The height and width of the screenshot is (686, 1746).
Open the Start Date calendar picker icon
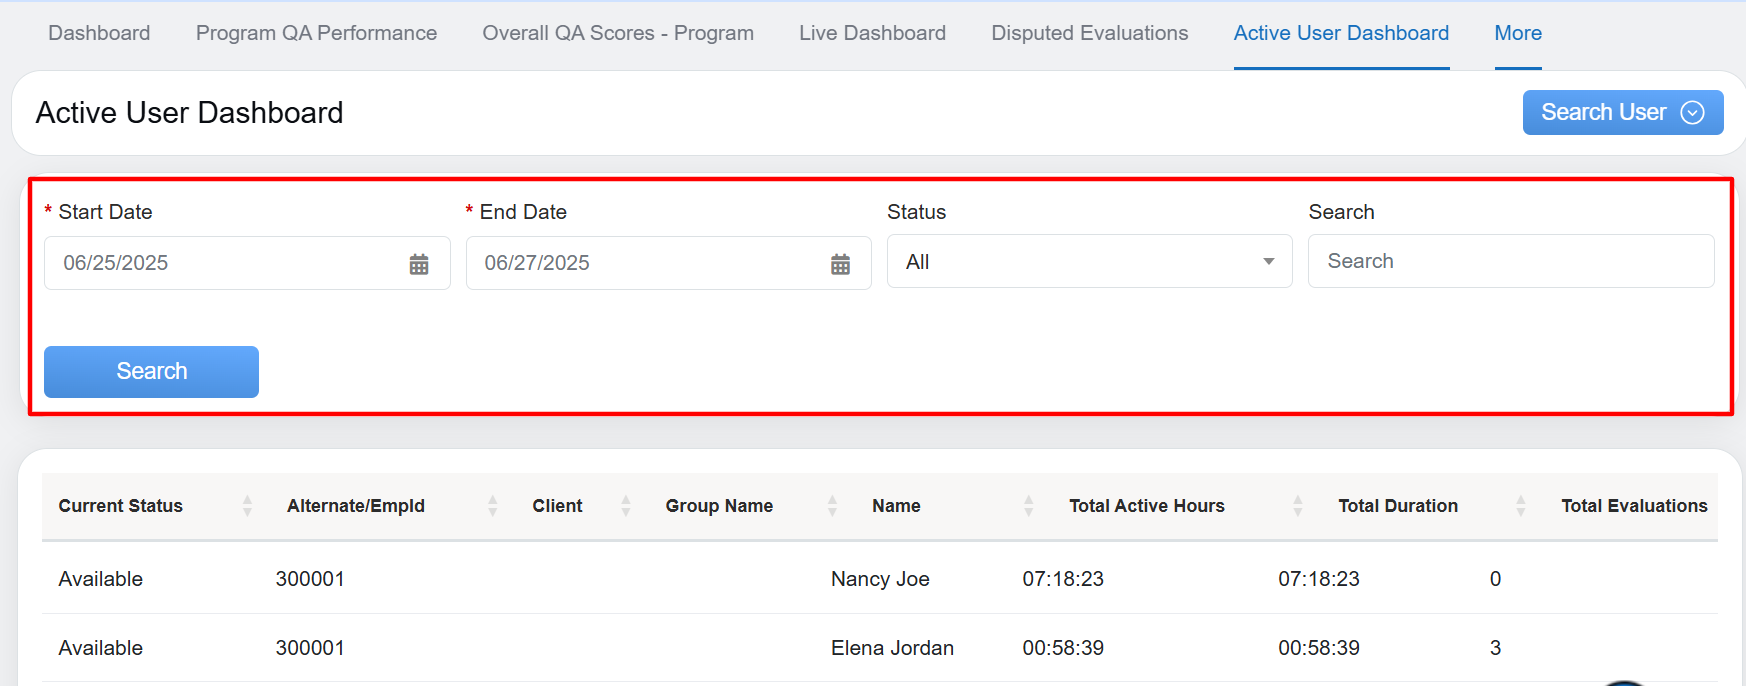419,264
